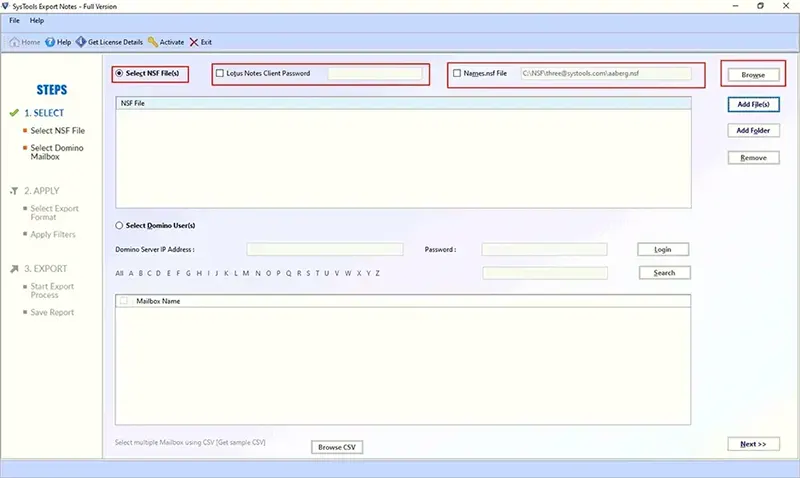The width and height of the screenshot is (800, 478).
Task: Click the mailbox search text field
Action: [x=545, y=273]
